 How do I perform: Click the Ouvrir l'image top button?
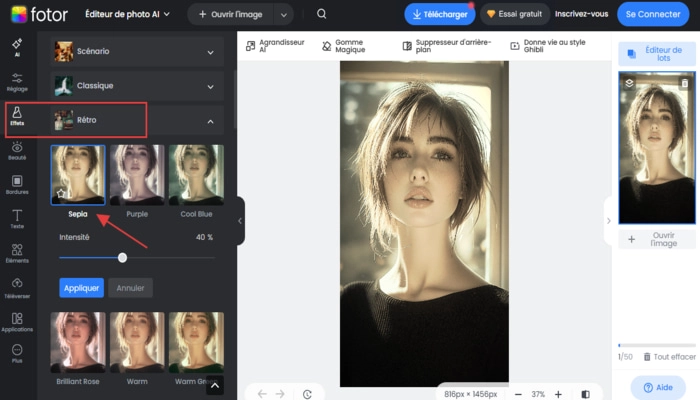231,14
